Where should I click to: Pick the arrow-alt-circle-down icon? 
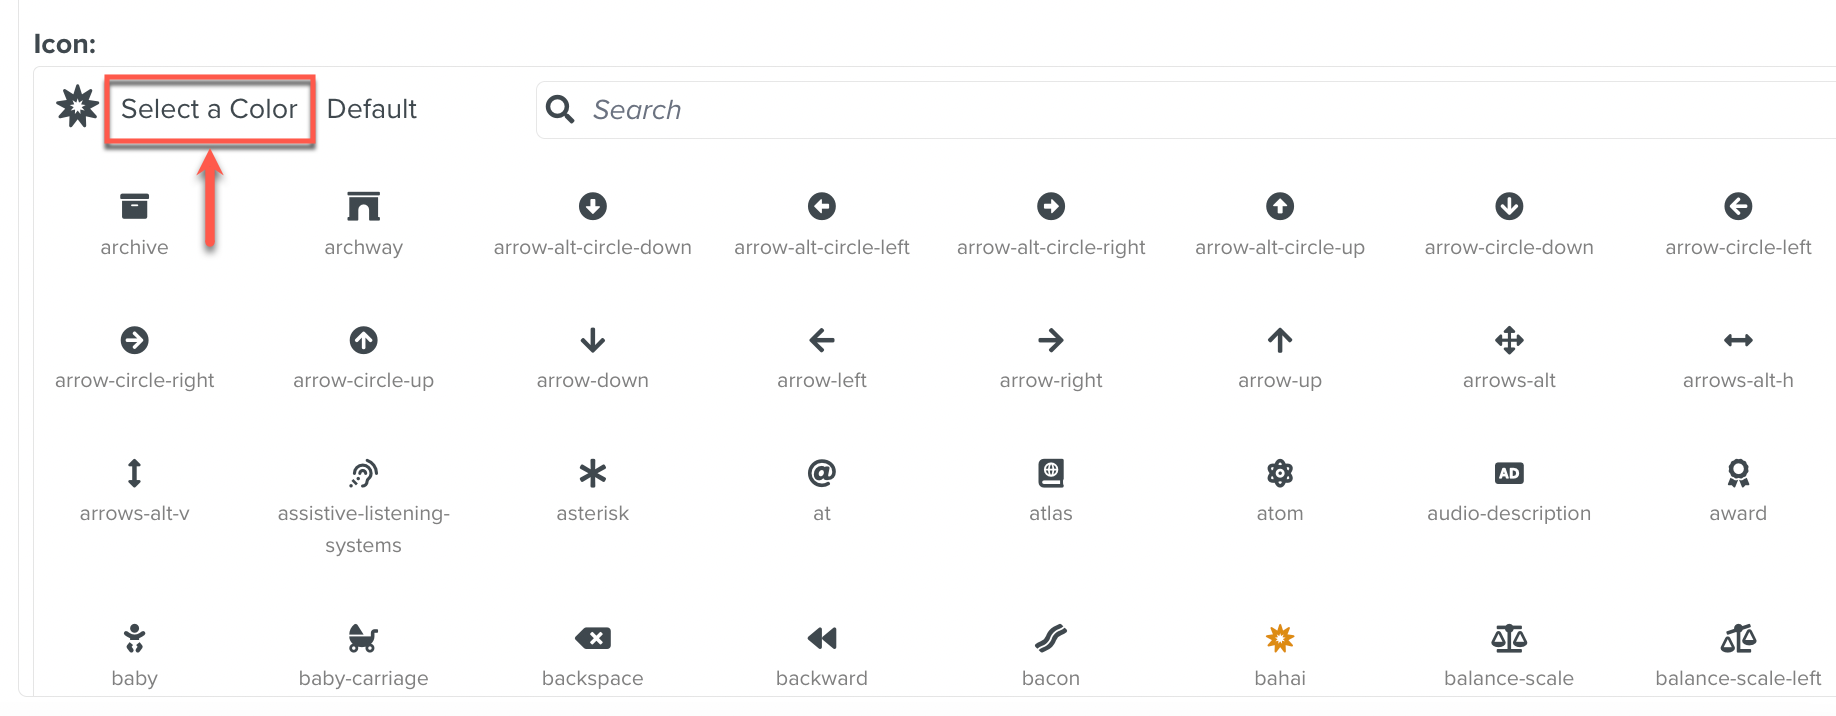click(592, 206)
